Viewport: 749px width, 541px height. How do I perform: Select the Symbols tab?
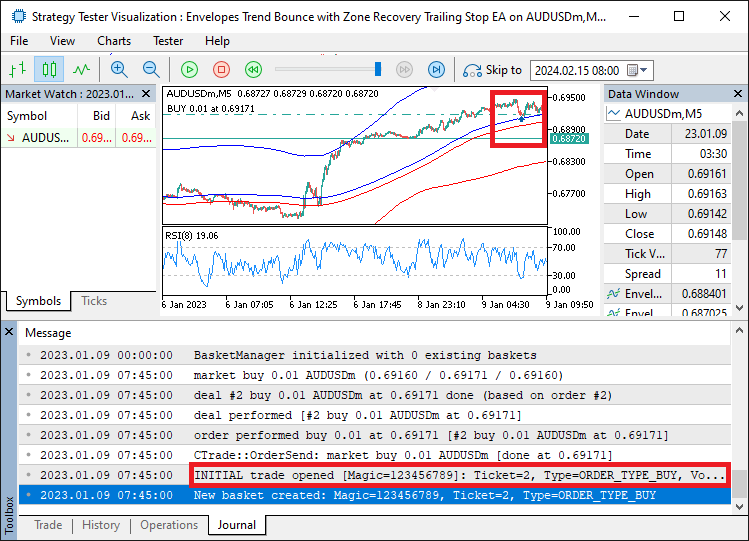point(38,301)
